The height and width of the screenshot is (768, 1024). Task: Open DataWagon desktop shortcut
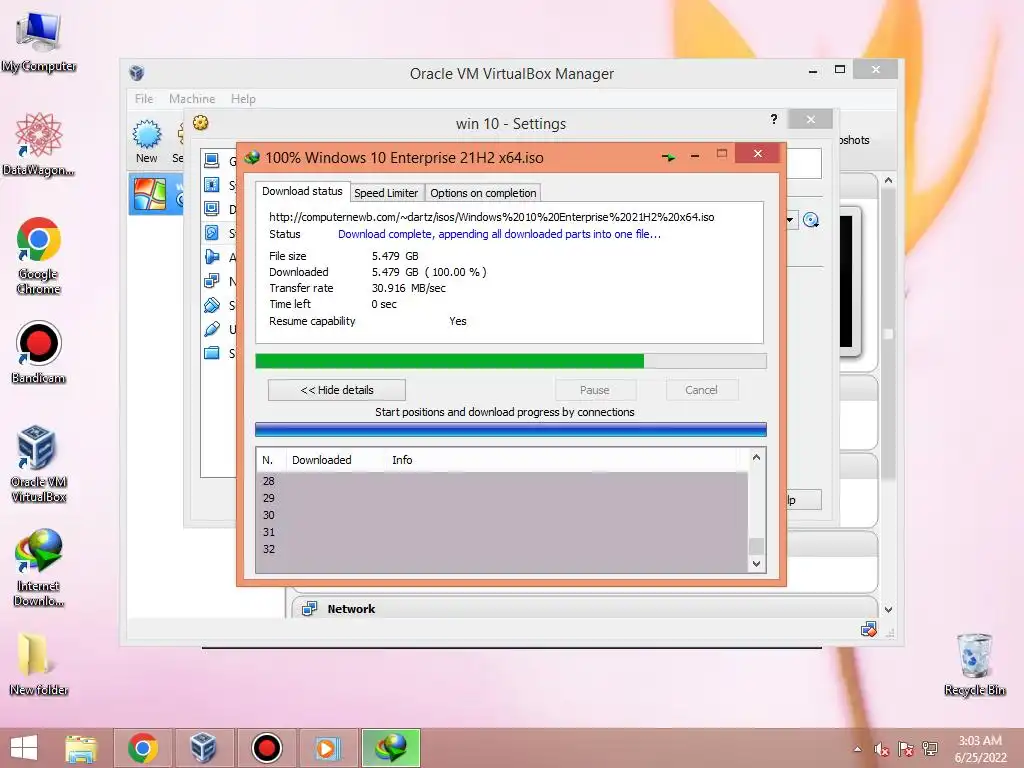click(39, 144)
